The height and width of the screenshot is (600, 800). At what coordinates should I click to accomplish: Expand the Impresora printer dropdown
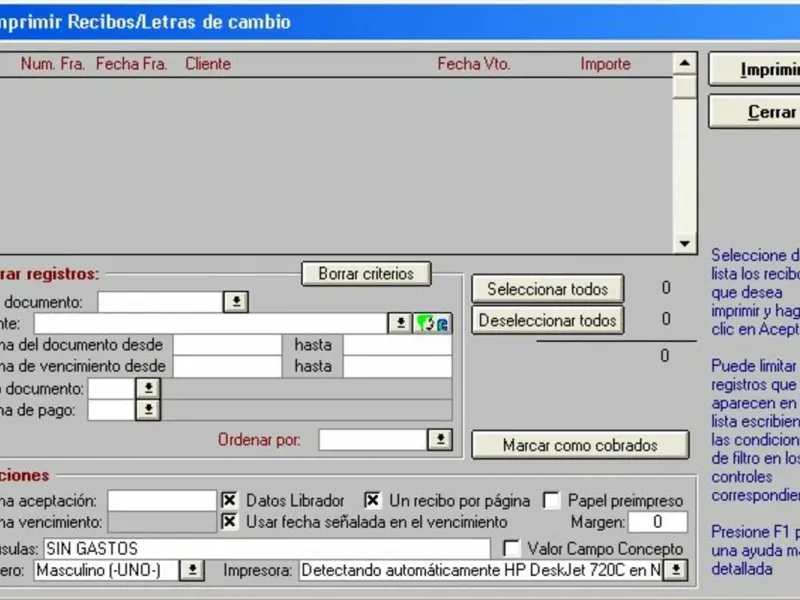[676, 570]
